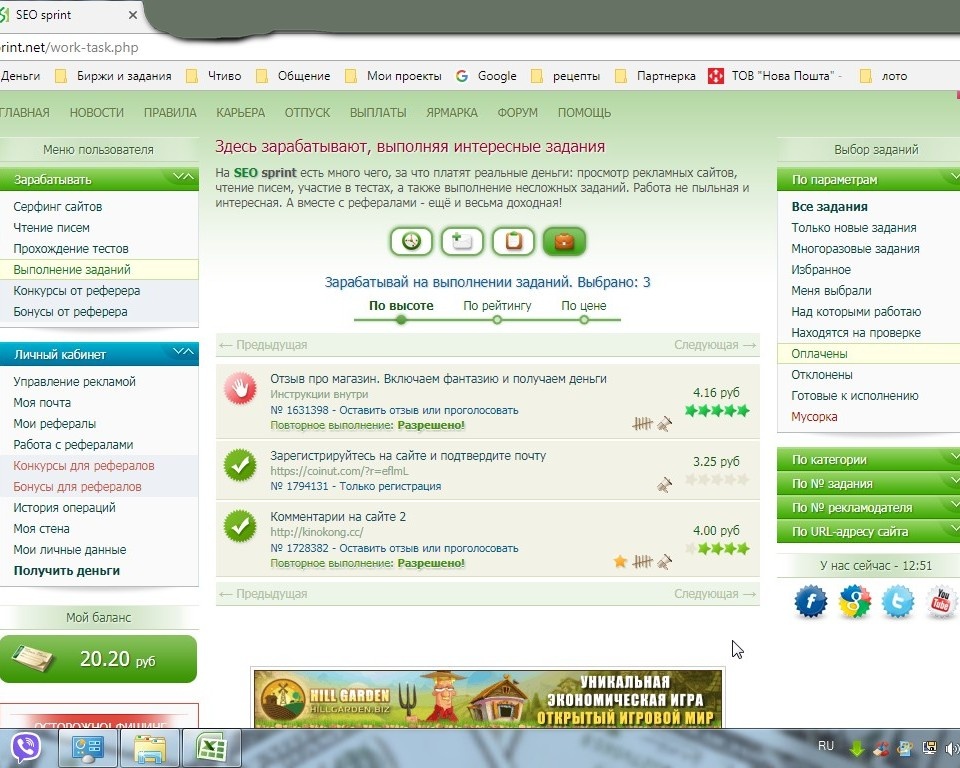The width and height of the screenshot is (960, 768).
Task: Open task Зарегистрируйтесь на сайте и подтвердите почту
Action: point(408,456)
